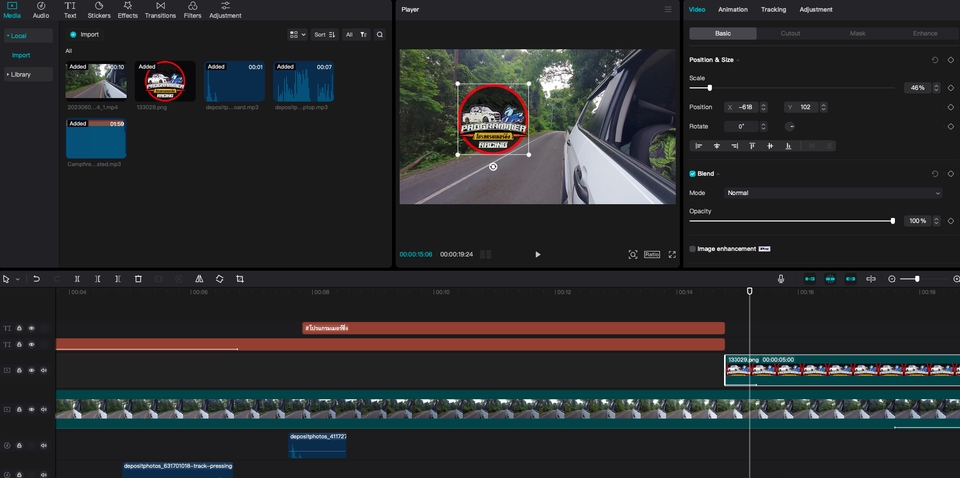
Task: Open the Filters panel
Action: coord(192,10)
